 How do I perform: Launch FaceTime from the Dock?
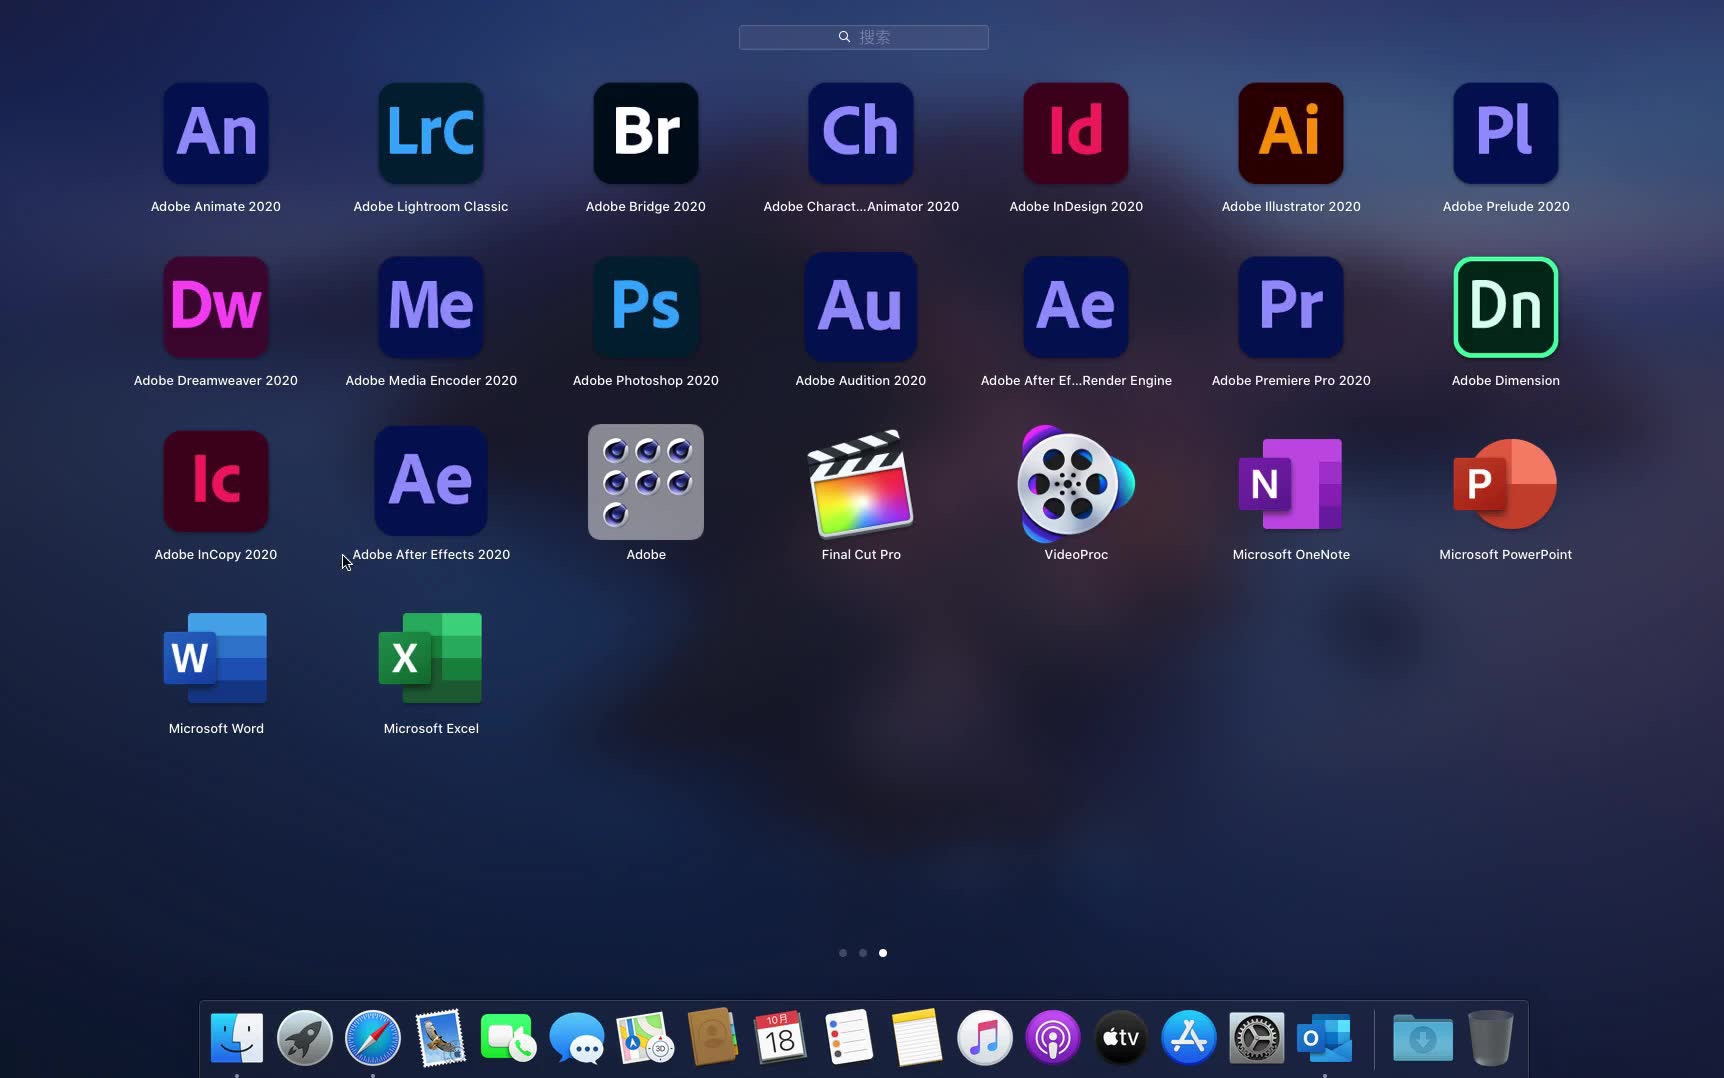tap(509, 1038)
